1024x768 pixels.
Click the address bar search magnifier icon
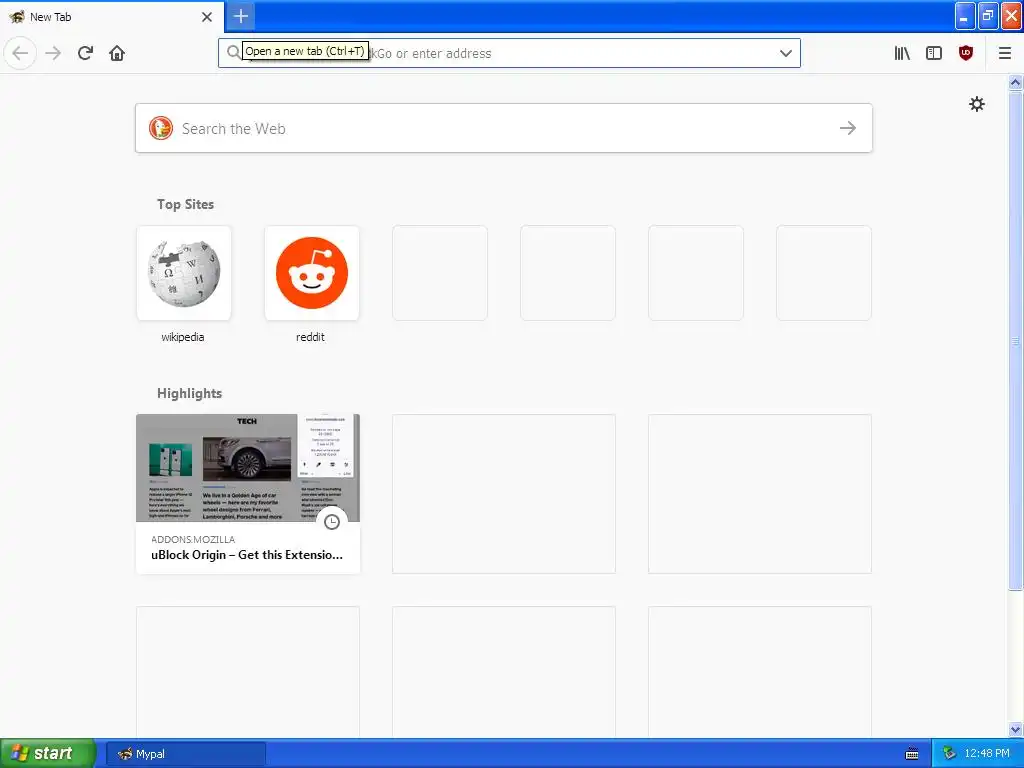click(x=233, y=52)
